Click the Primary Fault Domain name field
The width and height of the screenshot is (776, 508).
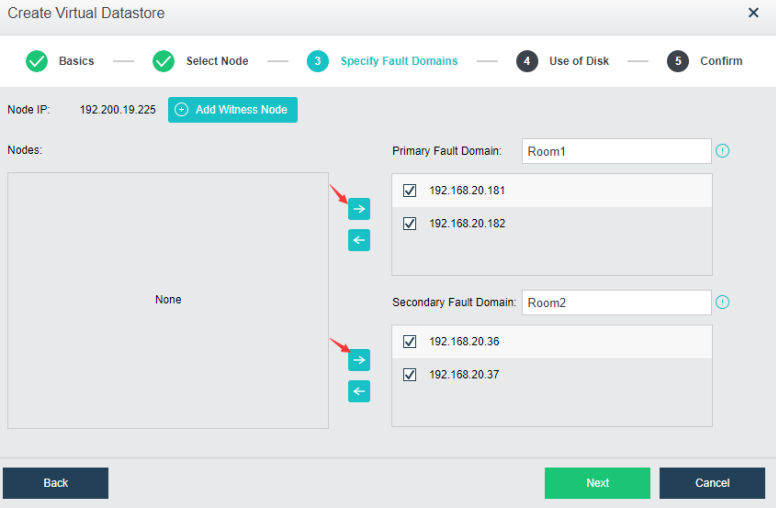point(616,151)
